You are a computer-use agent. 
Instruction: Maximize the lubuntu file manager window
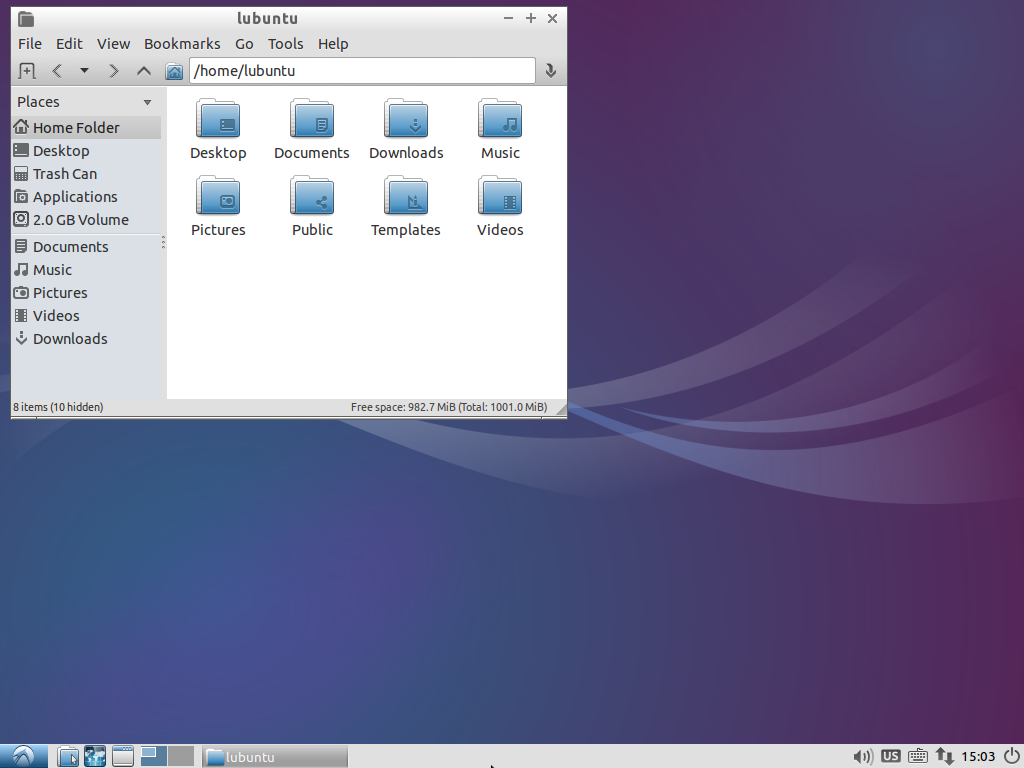[x=530, y=18]
